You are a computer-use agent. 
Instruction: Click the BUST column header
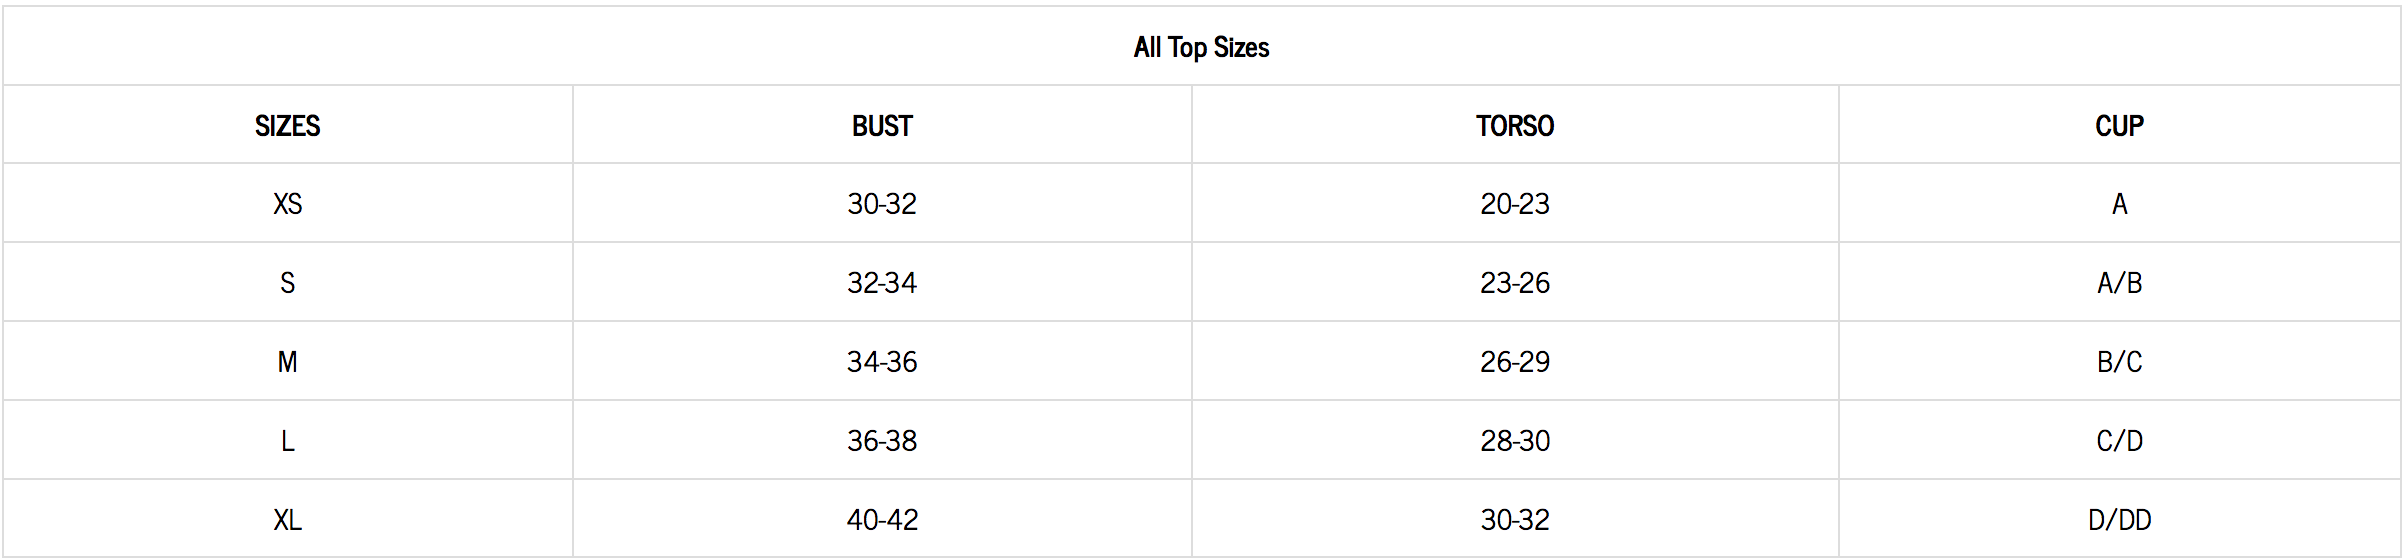click(882, 126)
